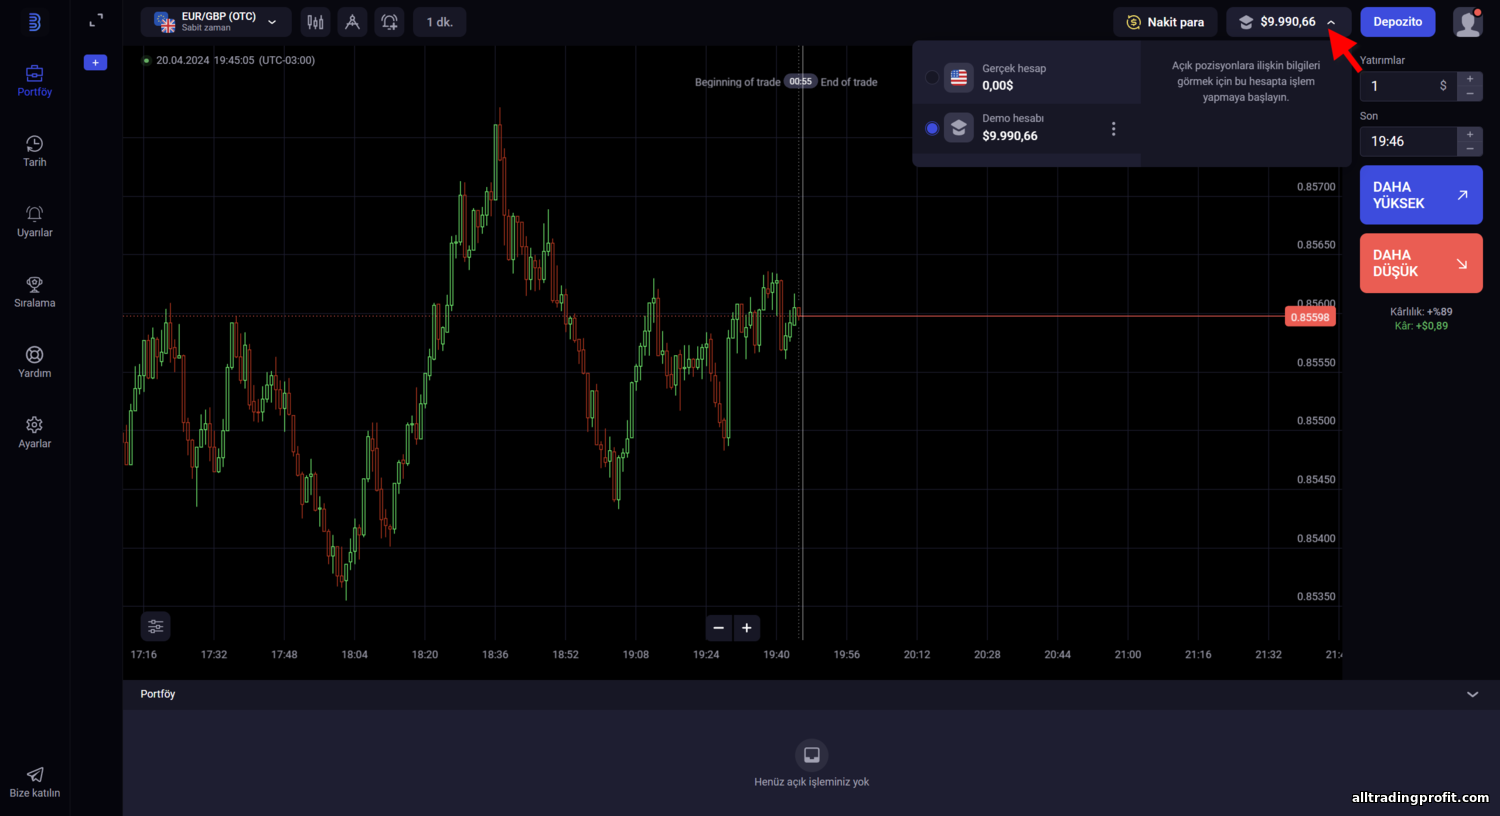This screenshot has height=816, width=1500.
Task: Click the DAHA DÜŞÜK button
Action: (1421, 263)
